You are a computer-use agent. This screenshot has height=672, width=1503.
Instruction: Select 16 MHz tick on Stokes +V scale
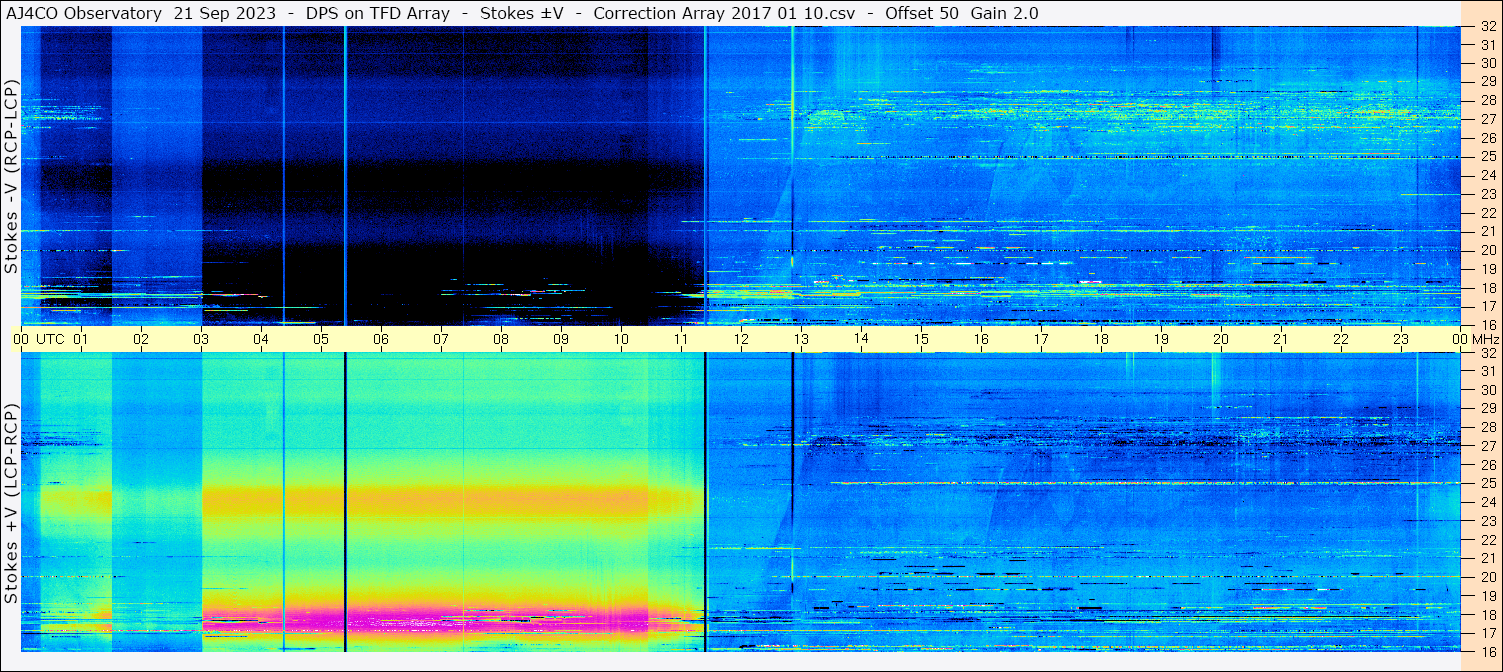[x=1487, y=651]
